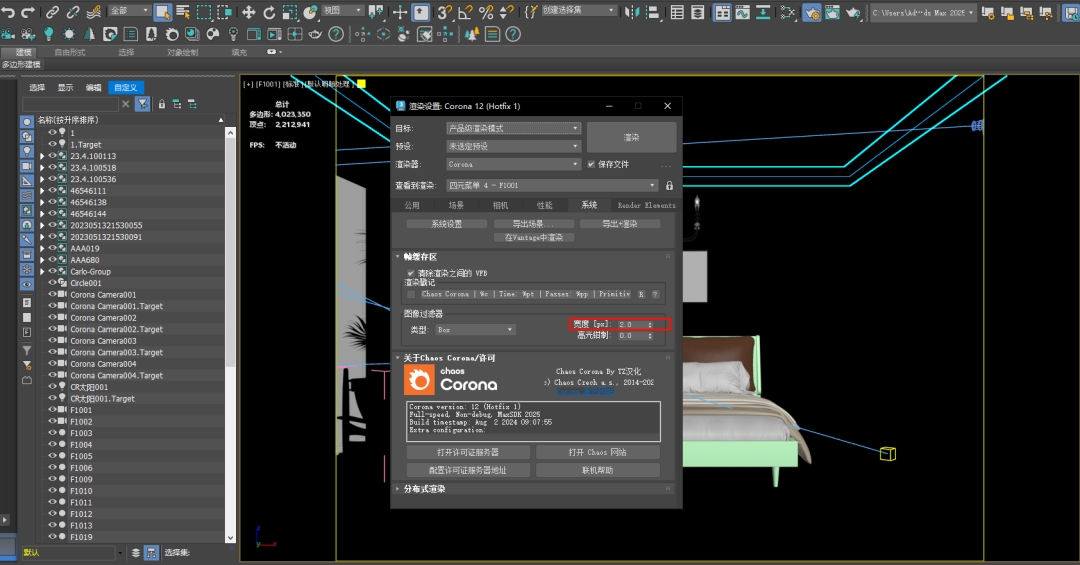The image size is (1080, 565).
Task: Click the scene explorer vertical scrollbar
Action: [x=230, y=334]
